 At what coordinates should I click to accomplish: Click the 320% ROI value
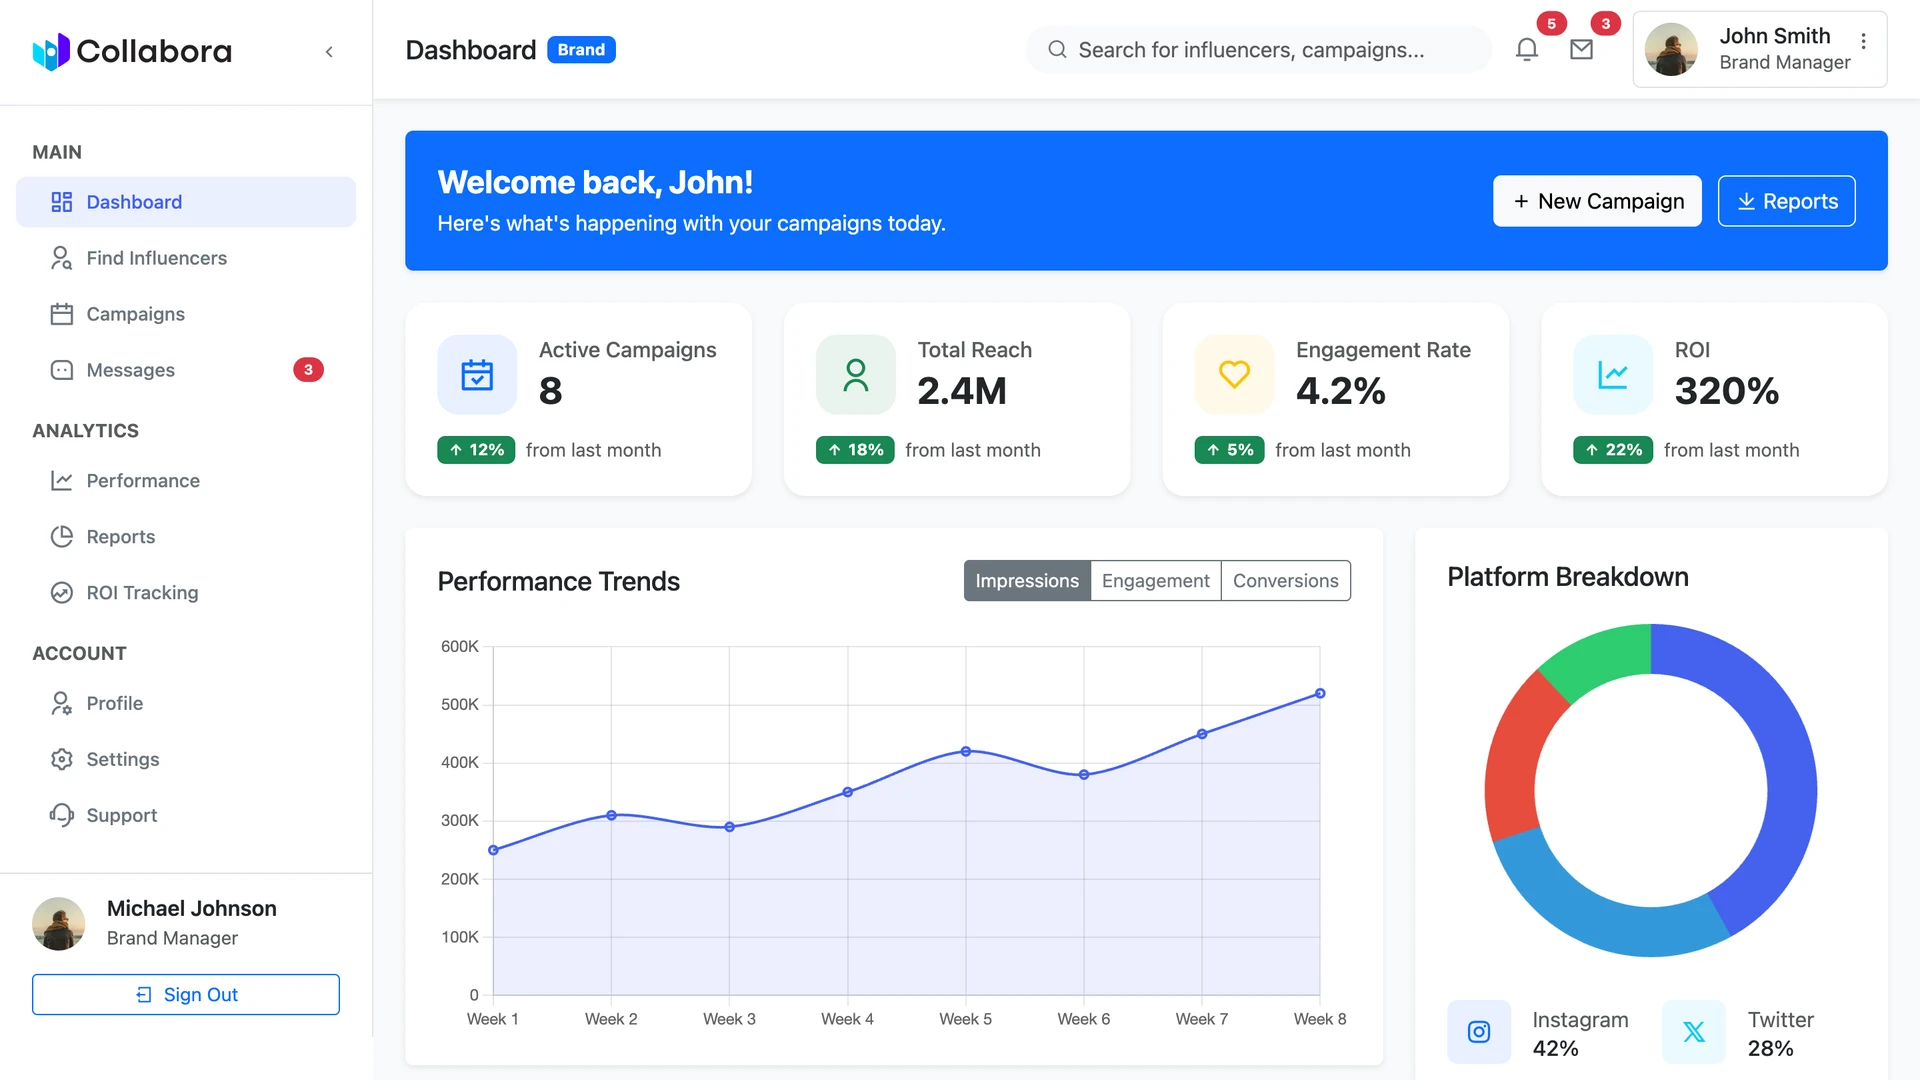pyautogui.click(x=1727, y=391)
